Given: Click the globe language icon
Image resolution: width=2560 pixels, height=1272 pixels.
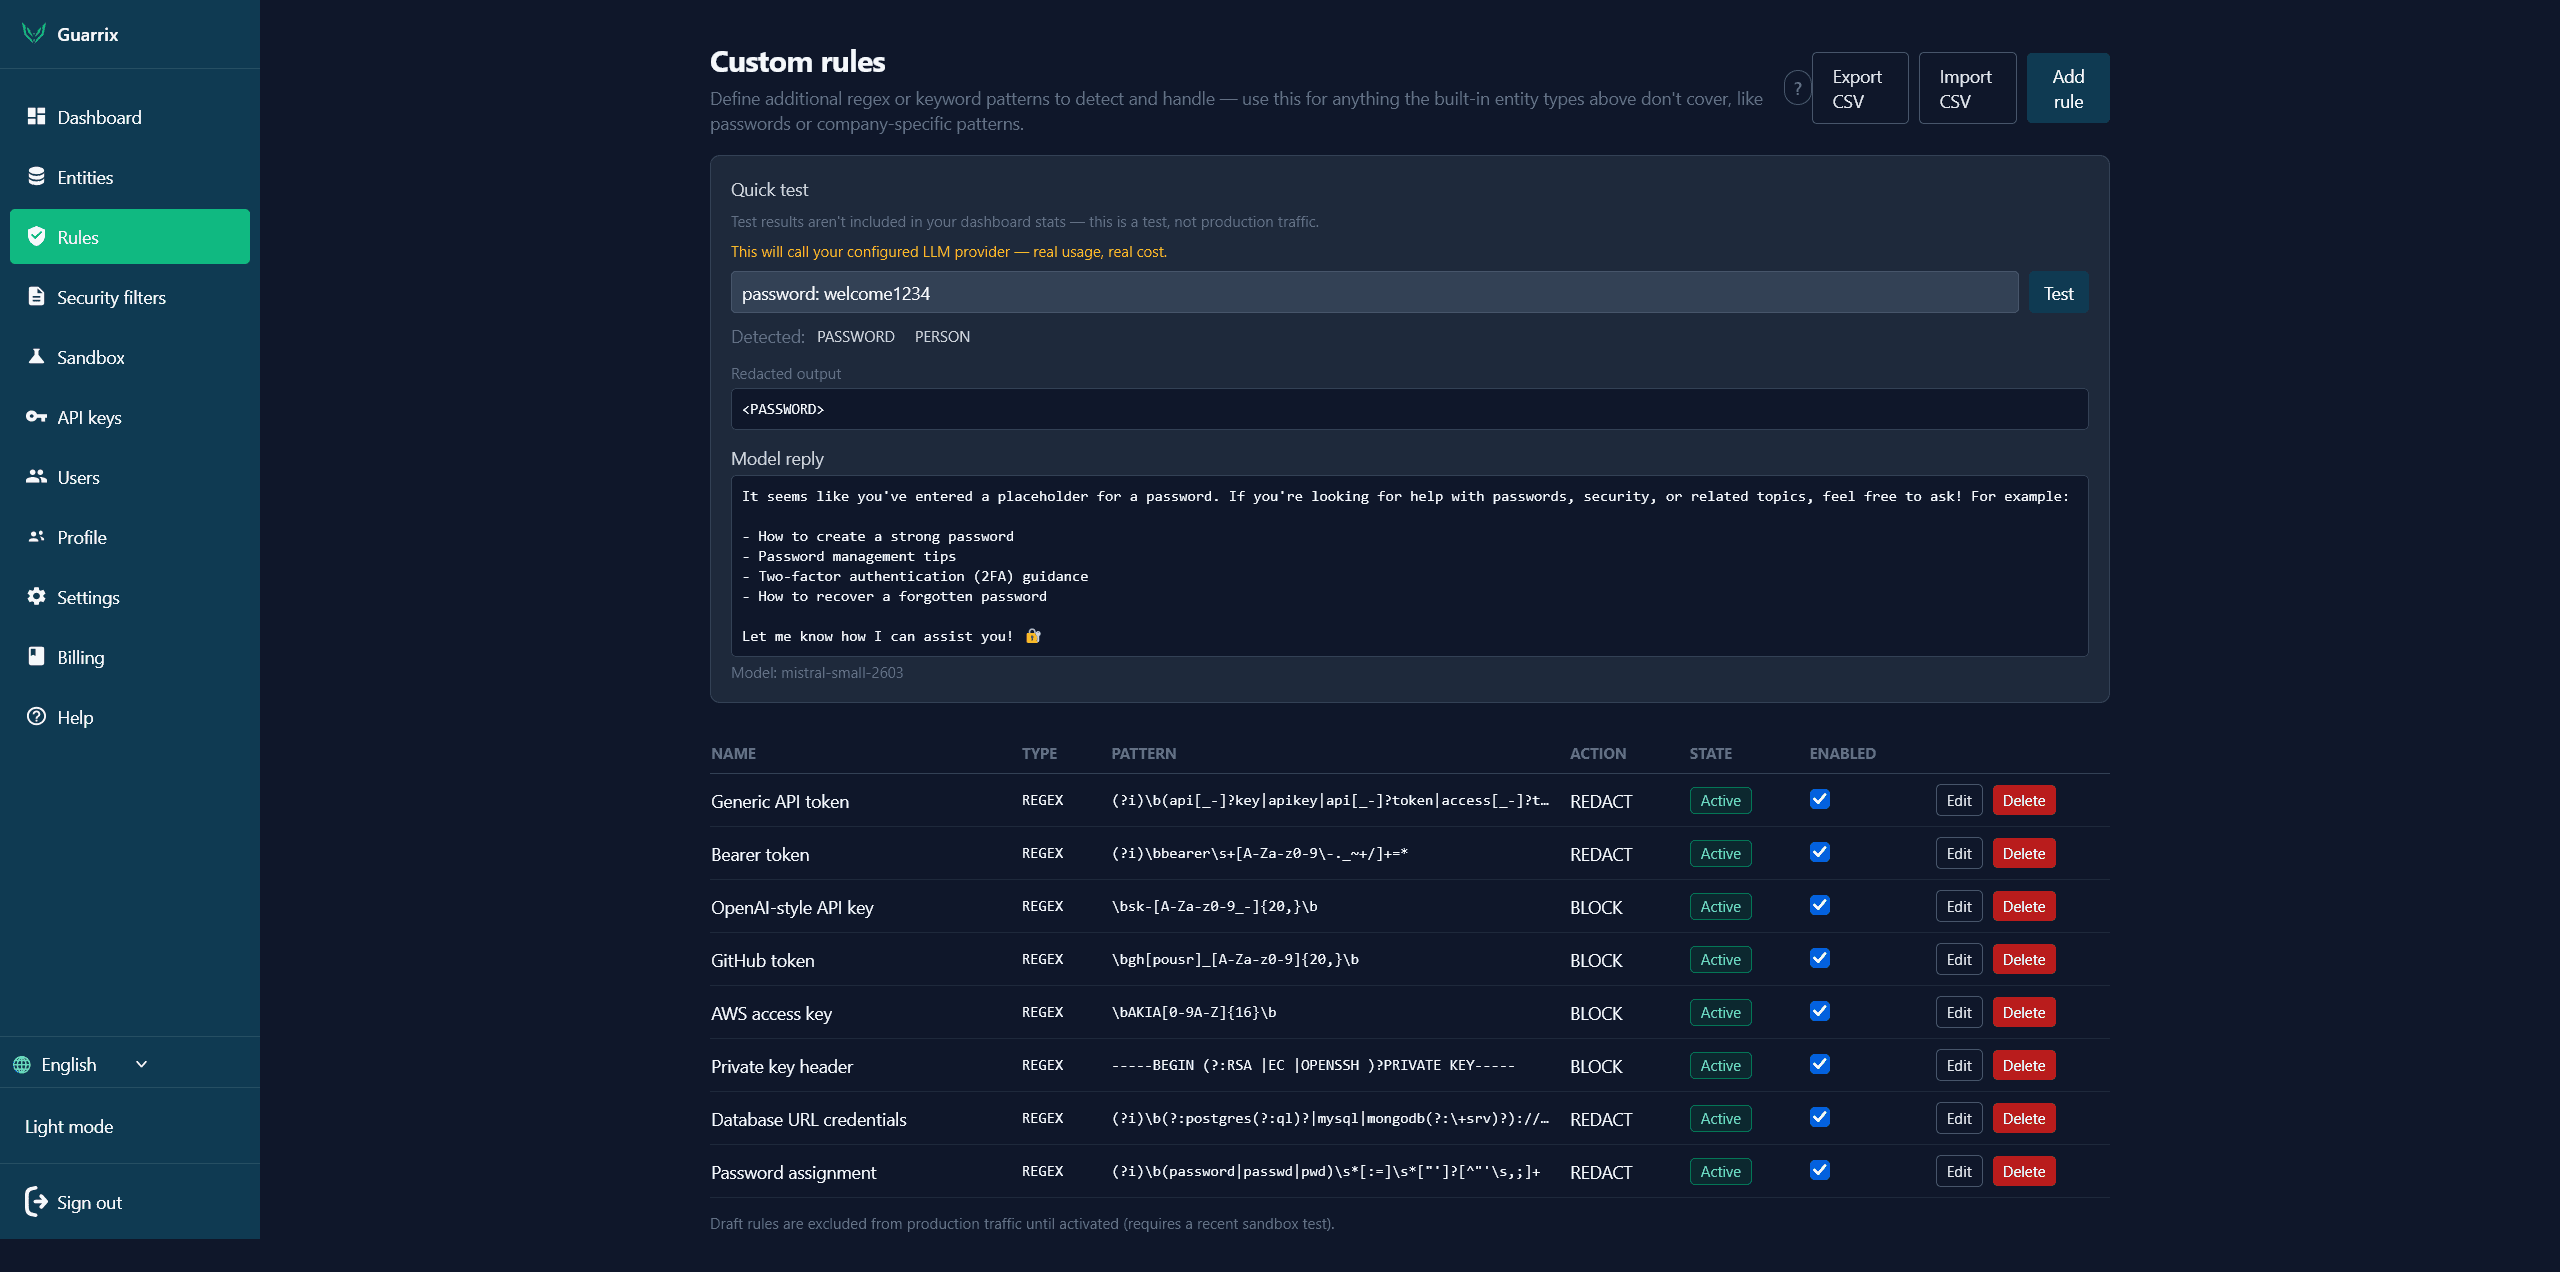Looking at the screenshot, I should click(x=22, y=1064).
